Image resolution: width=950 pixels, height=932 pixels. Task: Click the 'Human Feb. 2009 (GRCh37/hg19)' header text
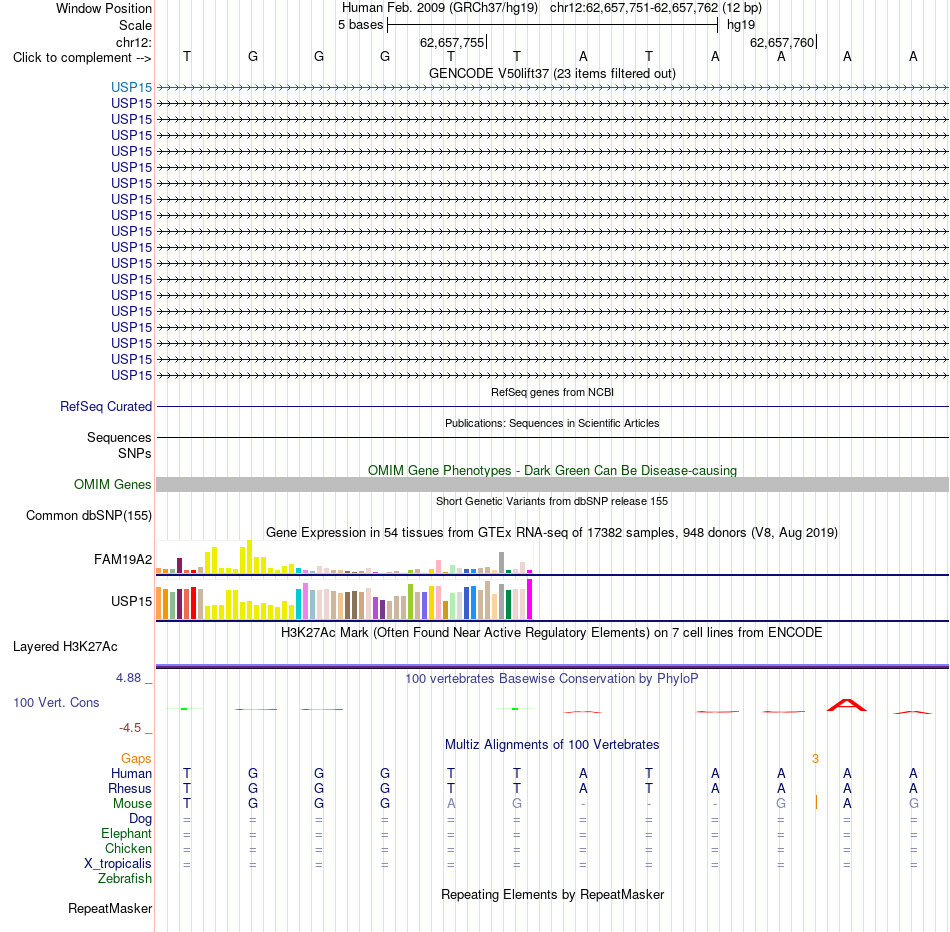pyautogui.click(x=440, y=8)
